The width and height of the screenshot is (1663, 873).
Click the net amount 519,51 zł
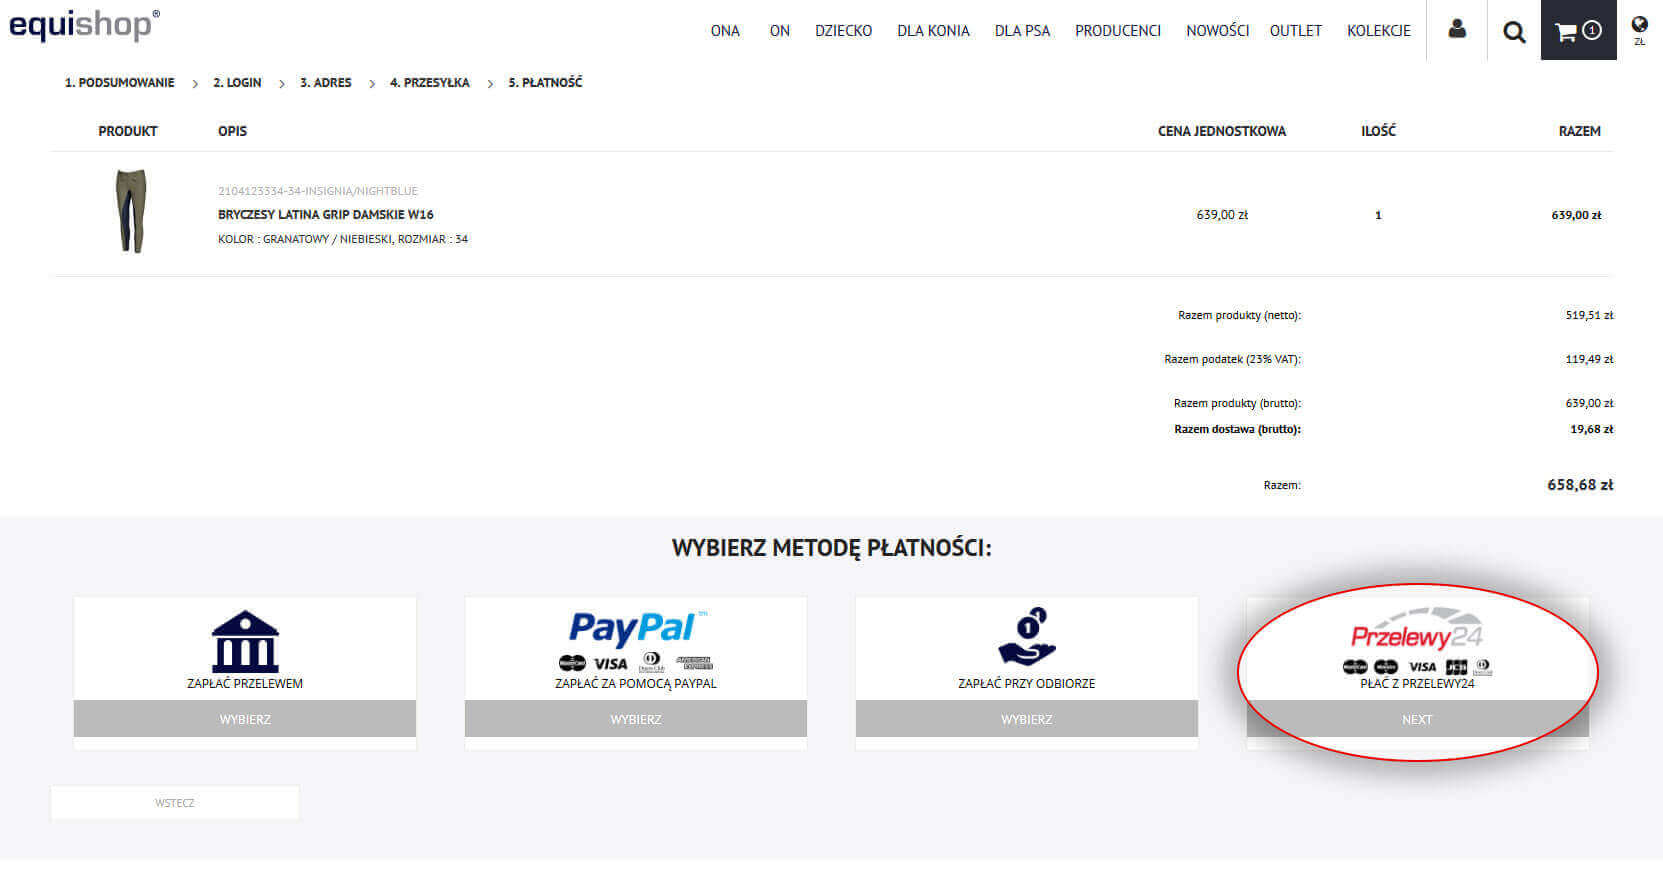pos(1589,315)
